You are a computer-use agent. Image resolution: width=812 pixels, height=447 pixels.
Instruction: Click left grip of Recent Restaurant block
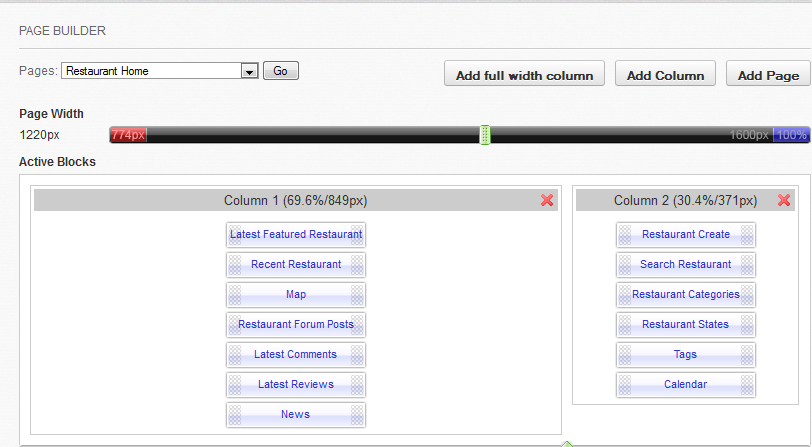[236, 265]
